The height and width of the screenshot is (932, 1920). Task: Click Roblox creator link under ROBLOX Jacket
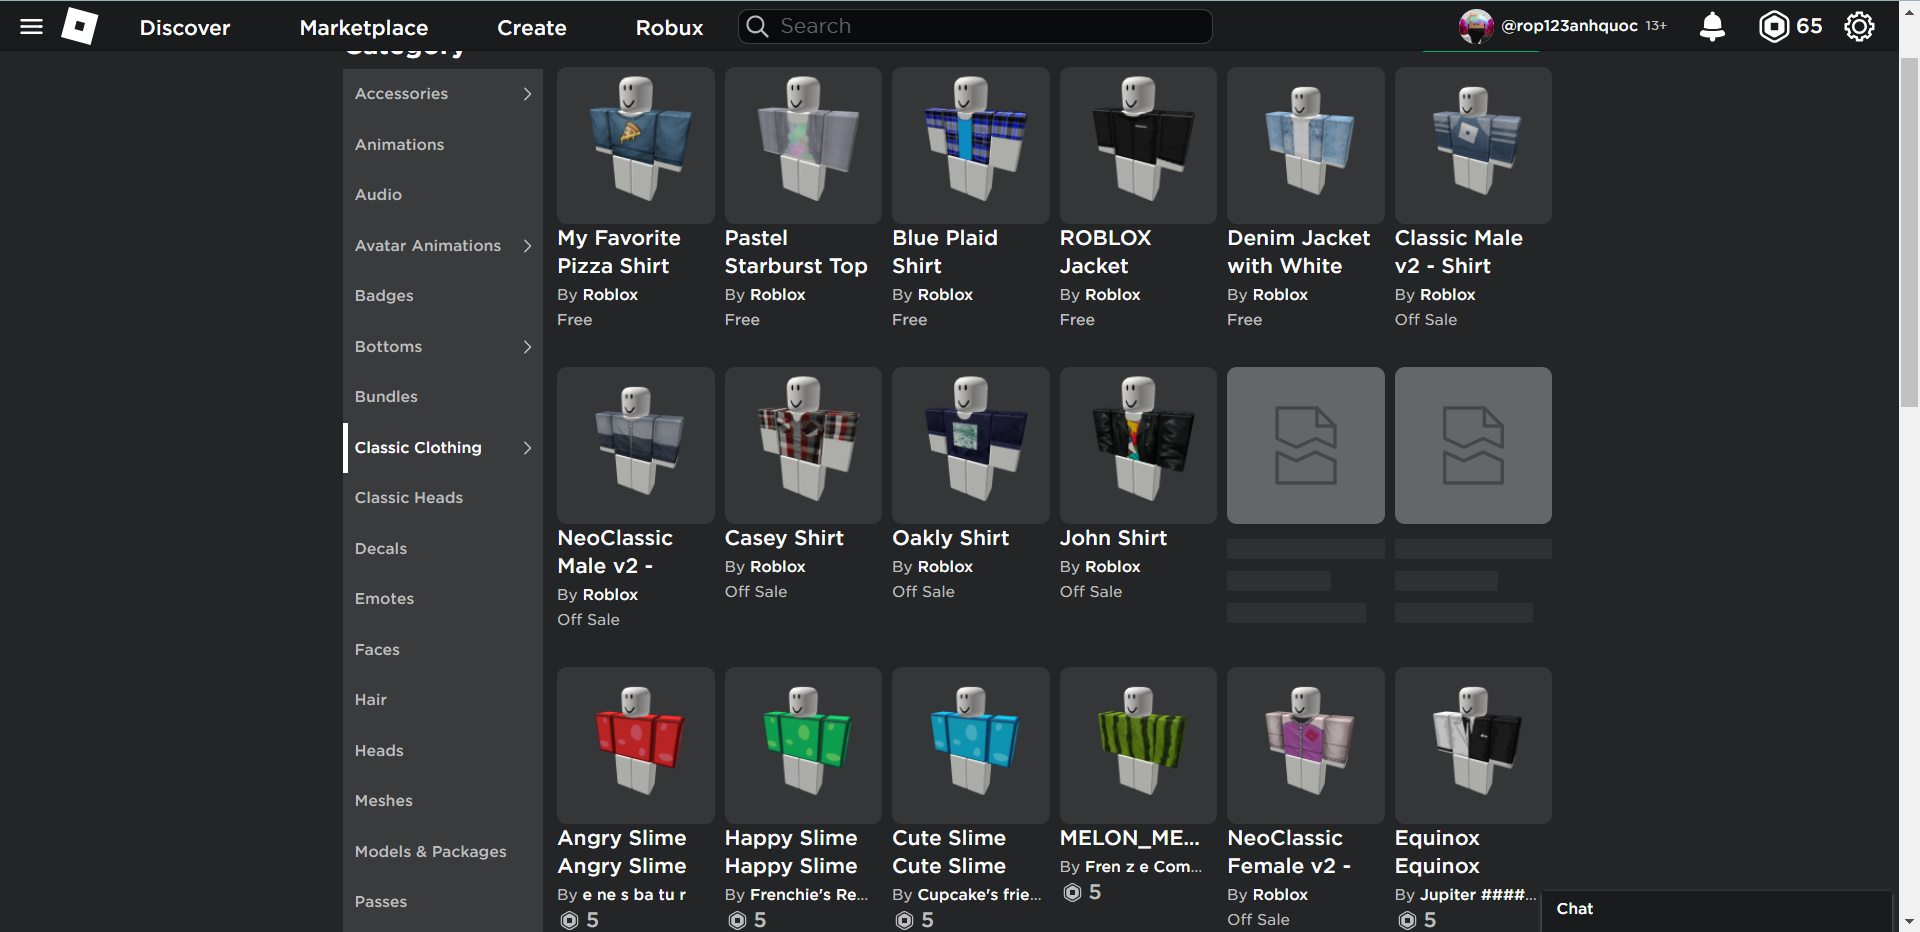click(x=1113, y=295)
